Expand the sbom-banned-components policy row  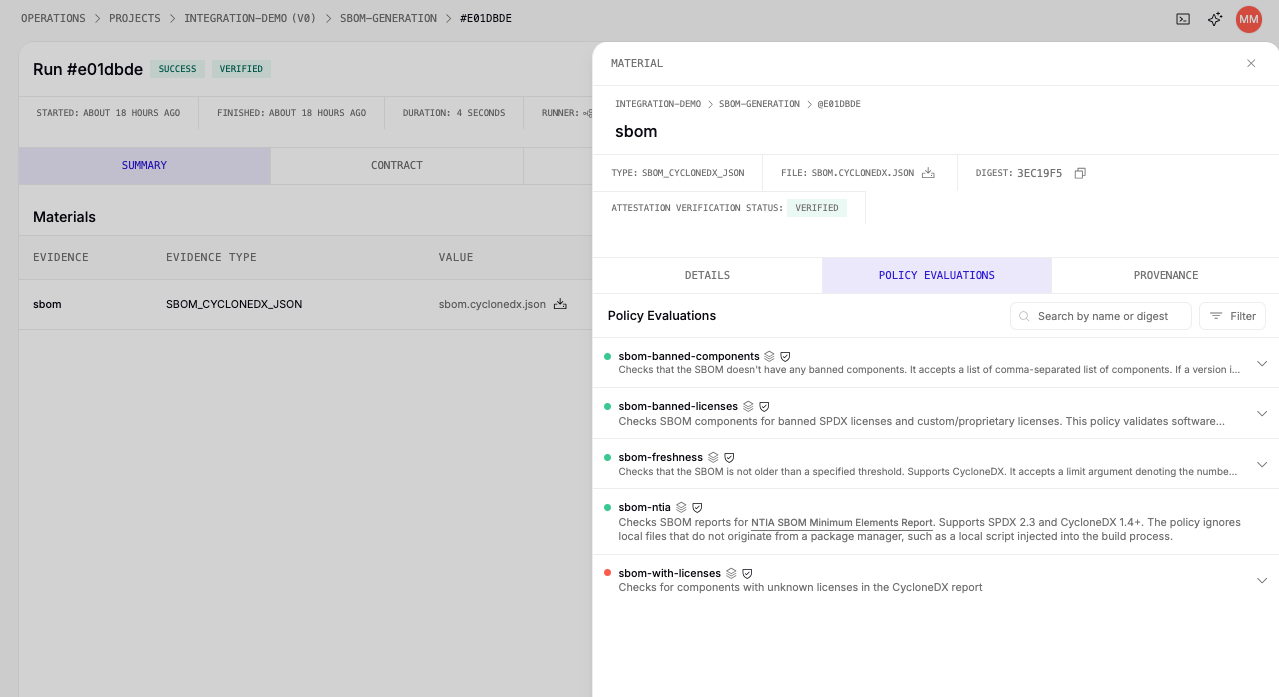tap(1262, 363)
